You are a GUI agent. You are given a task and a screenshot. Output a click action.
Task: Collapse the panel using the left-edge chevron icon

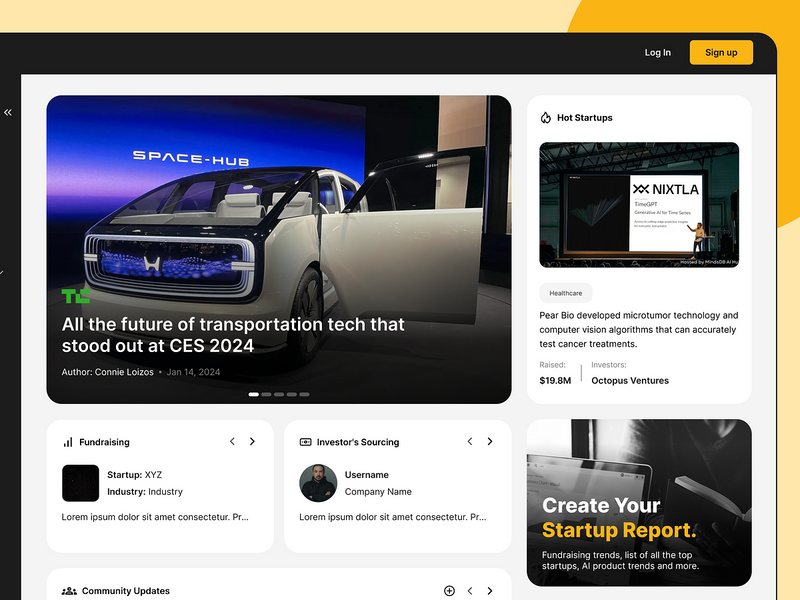(8, 112)
